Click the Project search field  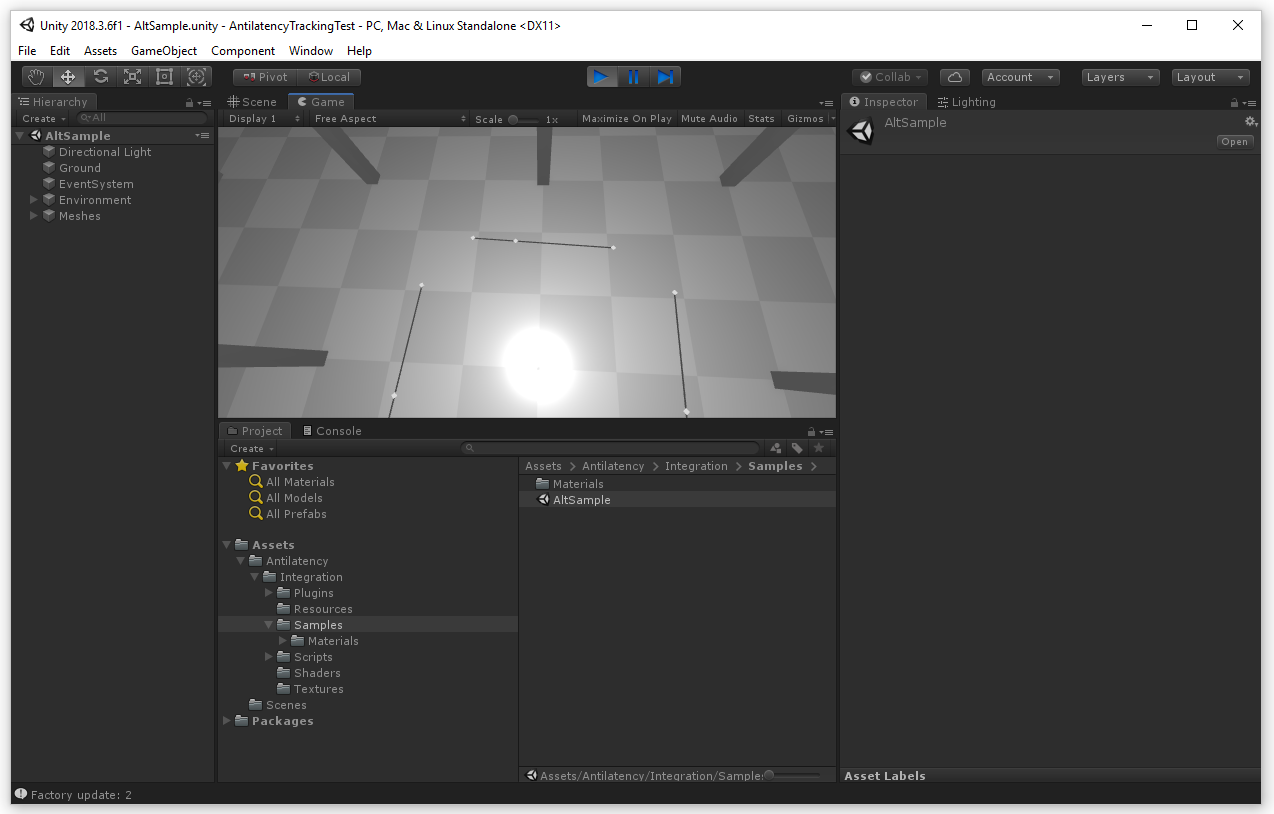coord(610,449)
